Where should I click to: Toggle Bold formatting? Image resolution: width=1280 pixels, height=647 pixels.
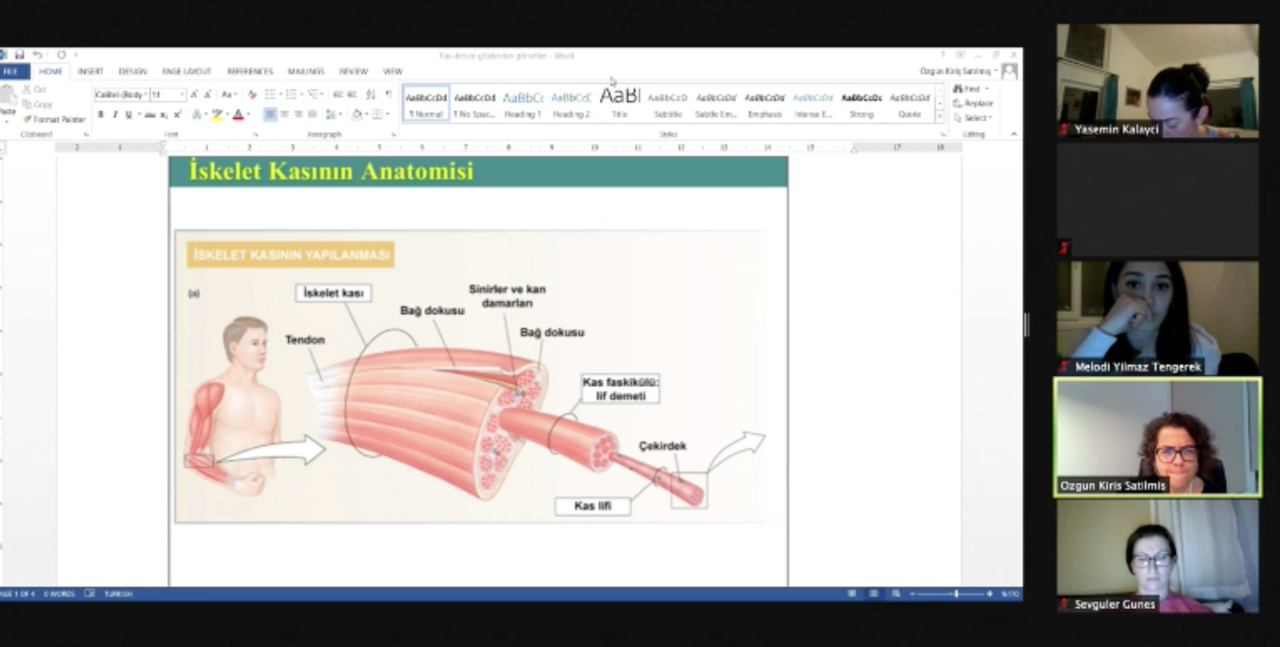pyautogui.click(x=100, y=115)
